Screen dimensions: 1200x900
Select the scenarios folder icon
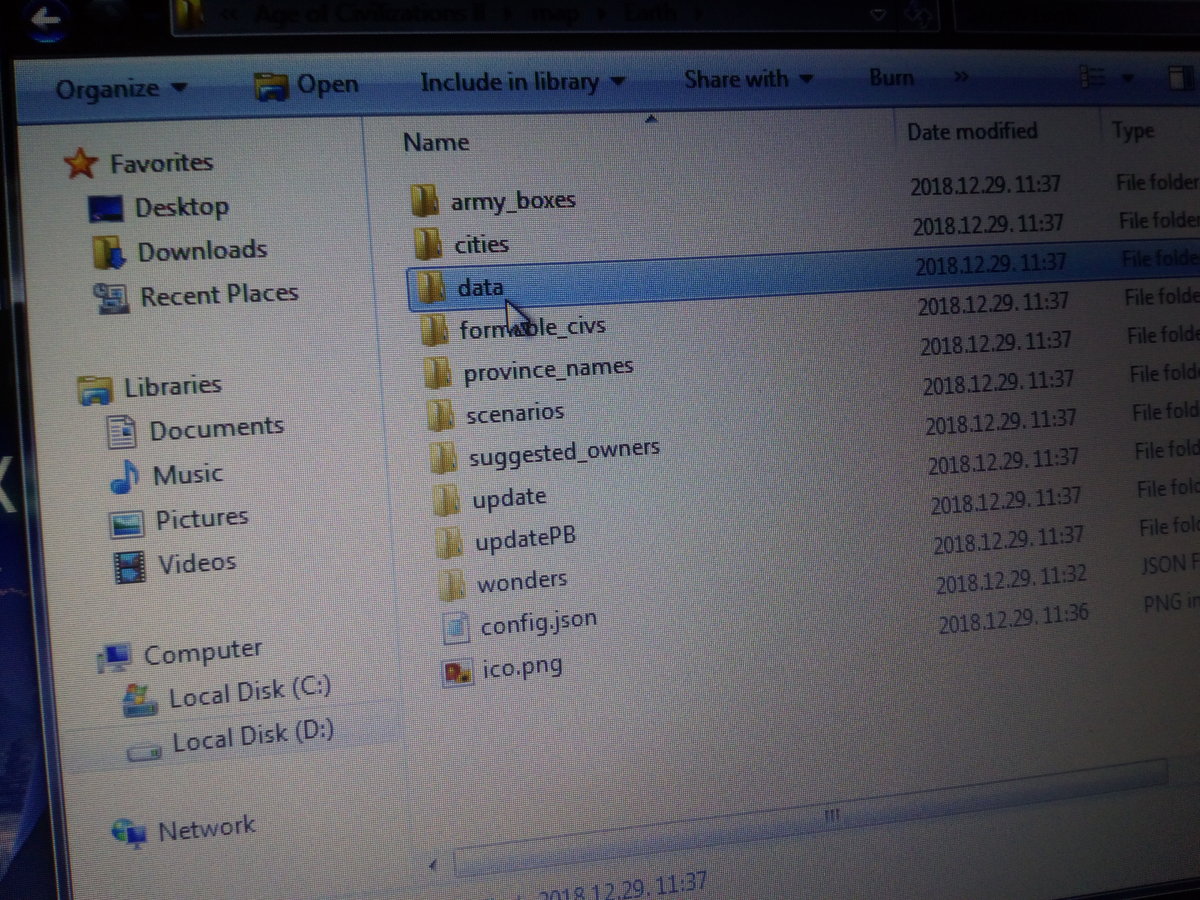tap(441, 413)
